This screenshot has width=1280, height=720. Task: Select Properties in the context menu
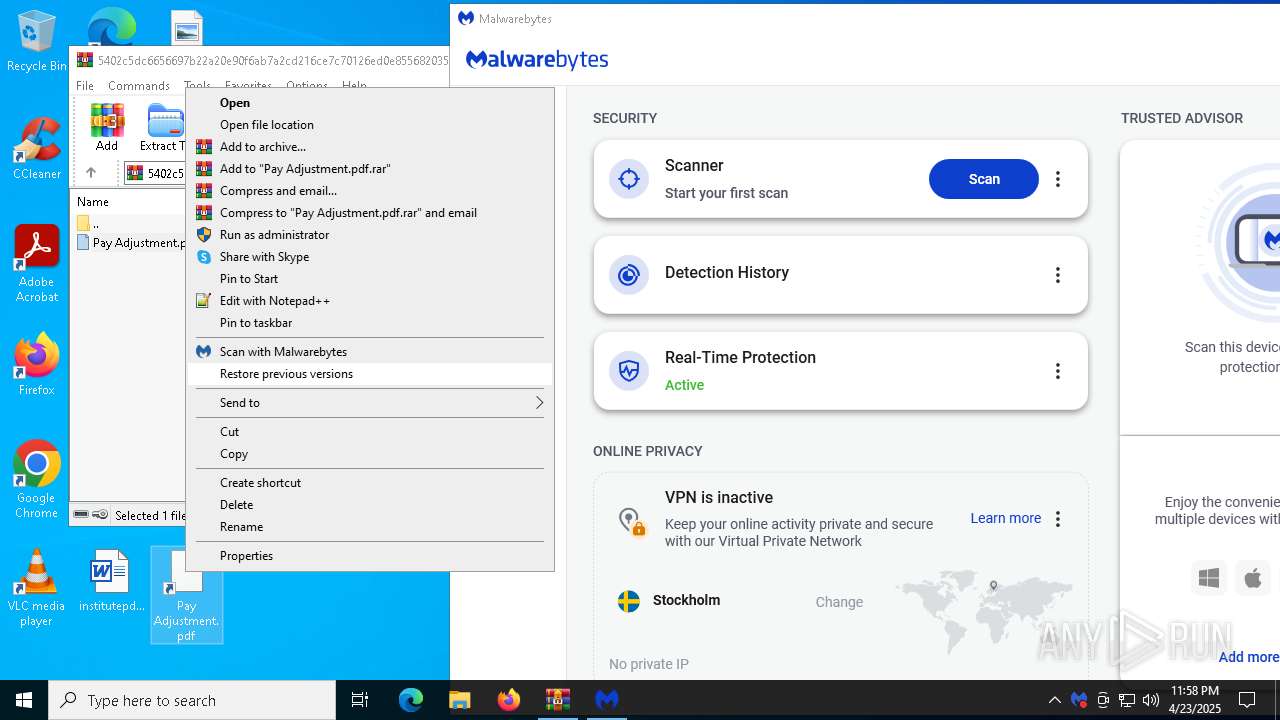[x=370, y=556]
